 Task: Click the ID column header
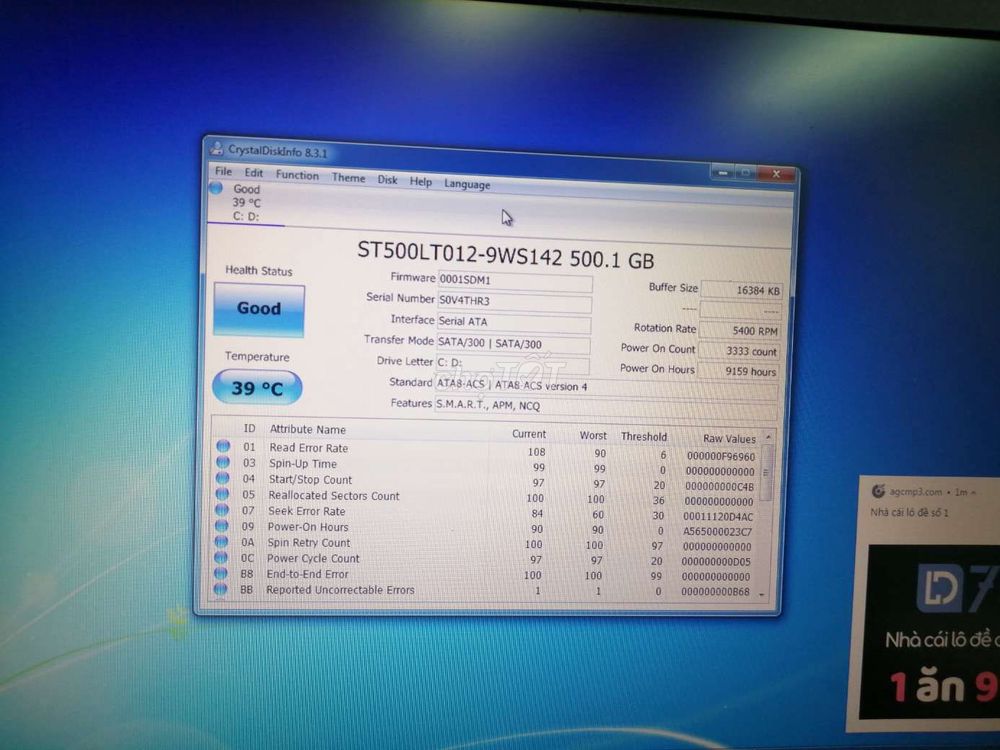[x=249, y=429]
